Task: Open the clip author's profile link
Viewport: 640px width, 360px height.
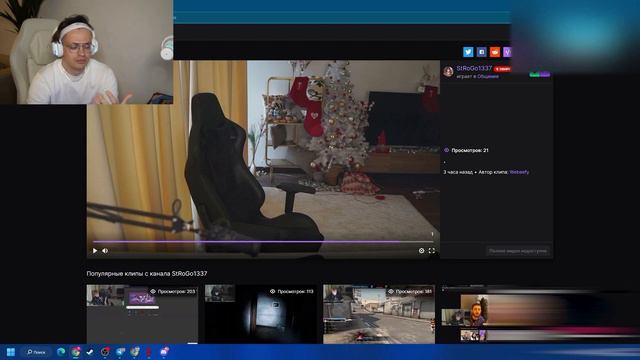Action: point(519,172)
